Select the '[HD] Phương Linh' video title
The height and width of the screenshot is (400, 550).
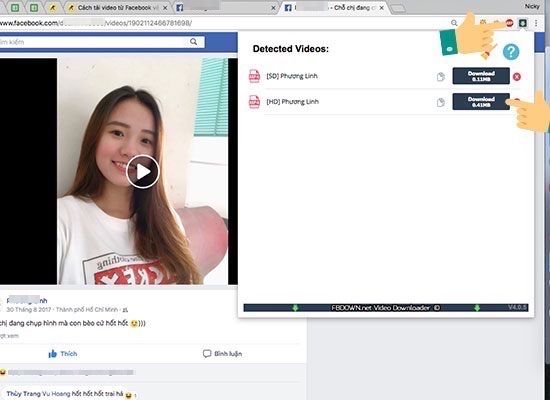point(293,102)
